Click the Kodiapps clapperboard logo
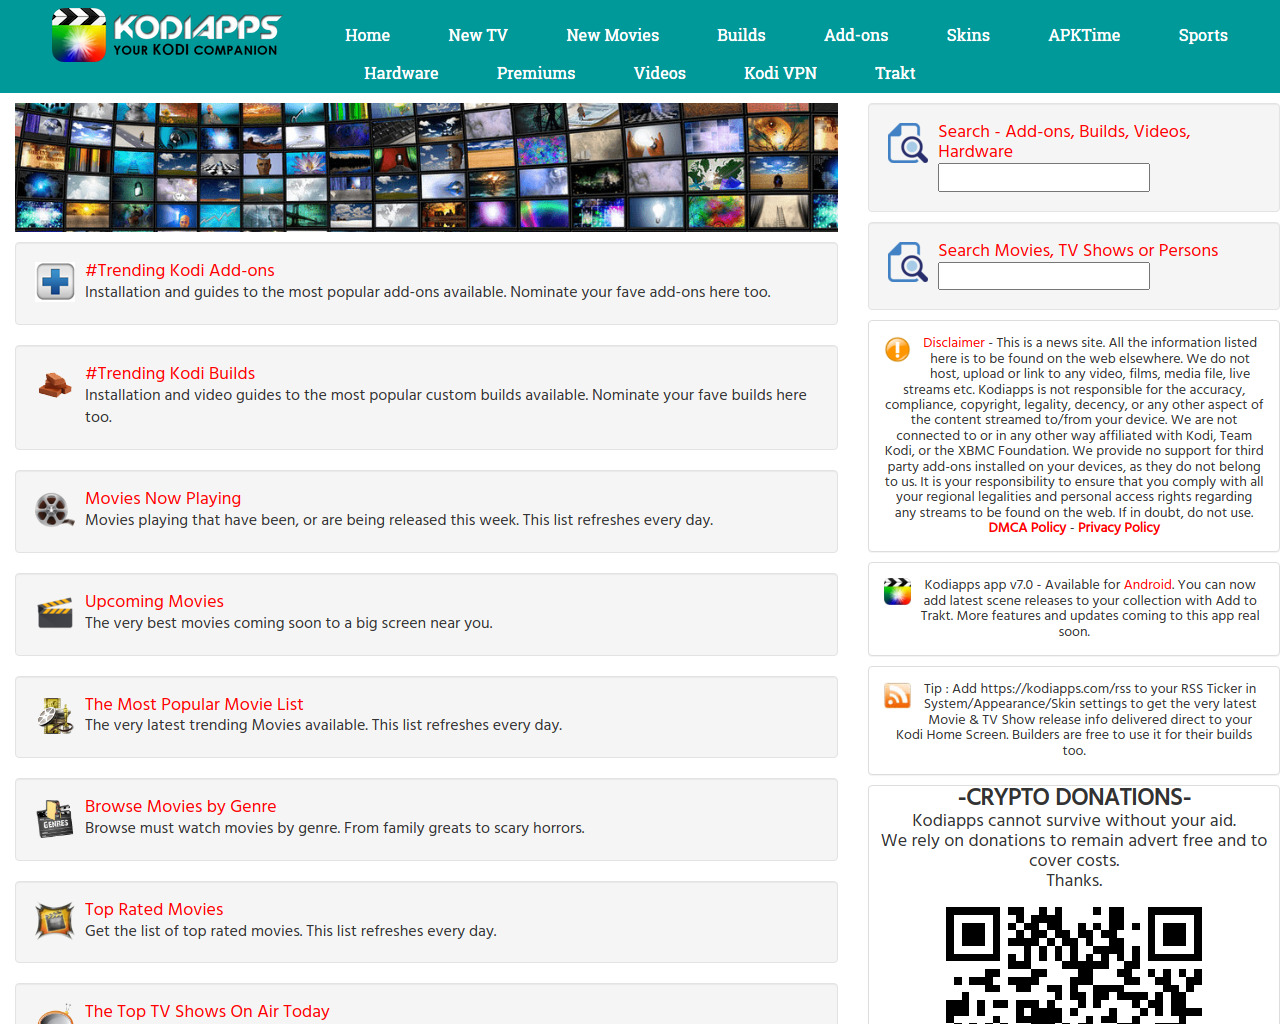The width and height of the screenshot is (1280, 1024). tap(79, 35)
